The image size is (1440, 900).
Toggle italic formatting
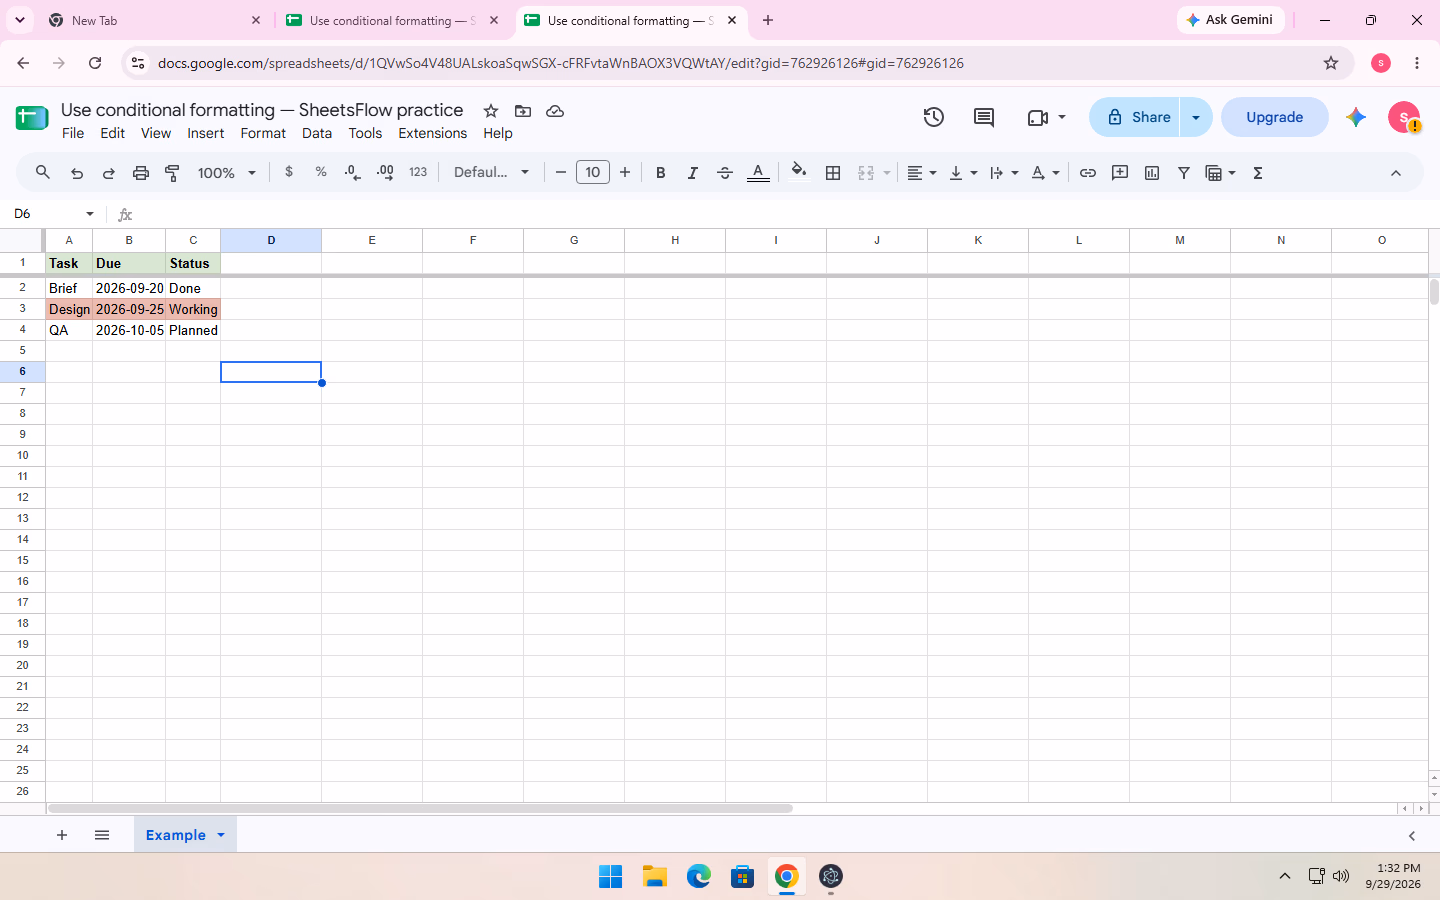(693, 173)
